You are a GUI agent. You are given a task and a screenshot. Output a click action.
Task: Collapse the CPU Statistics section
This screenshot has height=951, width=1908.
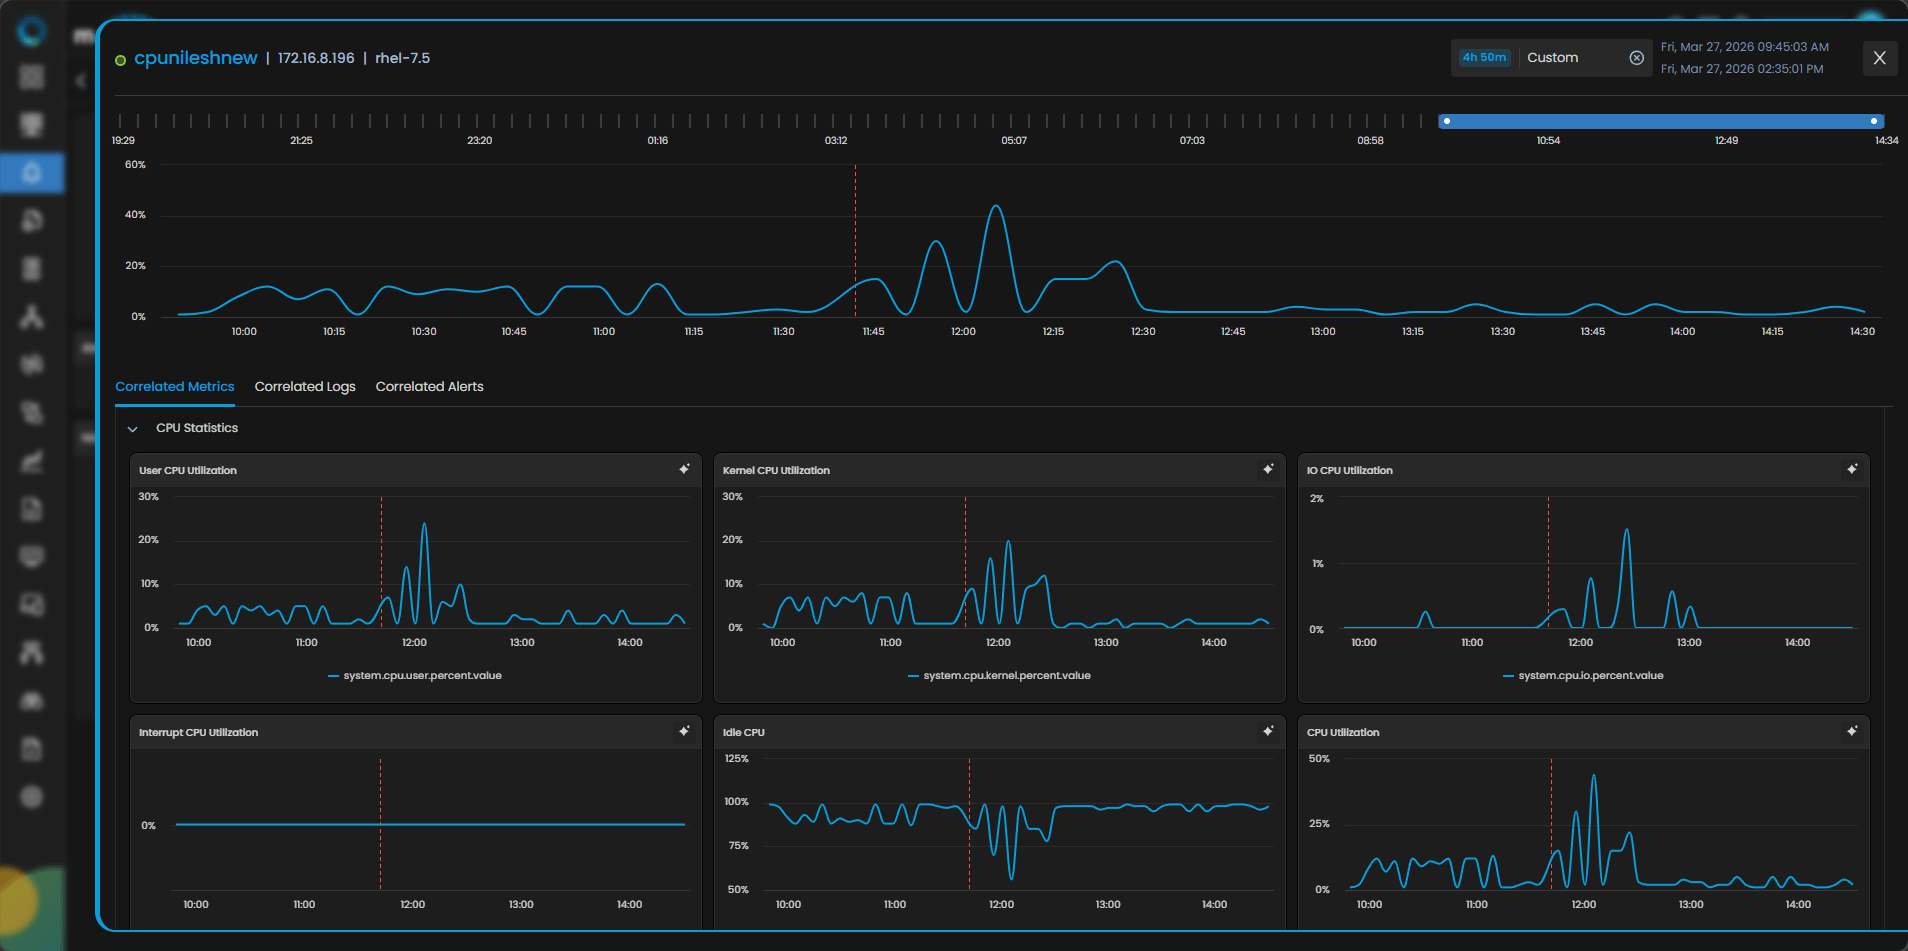click(132, 429)
